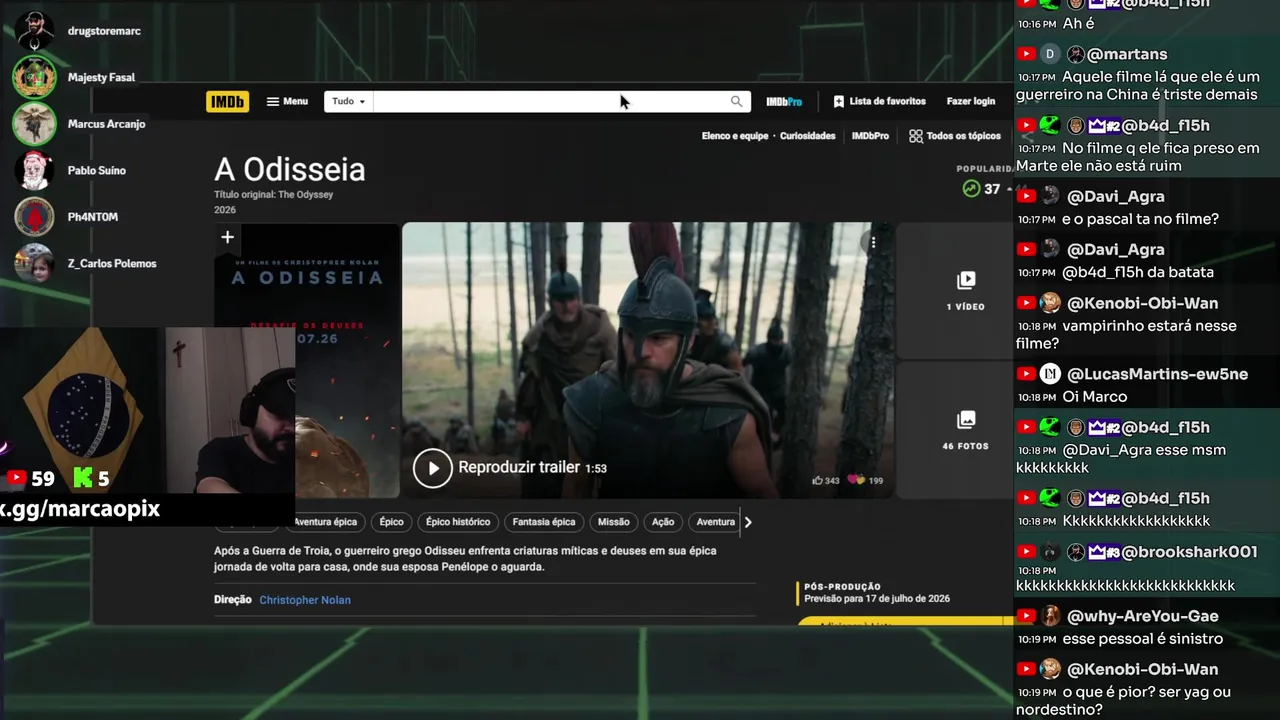Expand the Tudo search category dropdown
This screenshot has width=1280, height=720.
[x=348, y=101]
